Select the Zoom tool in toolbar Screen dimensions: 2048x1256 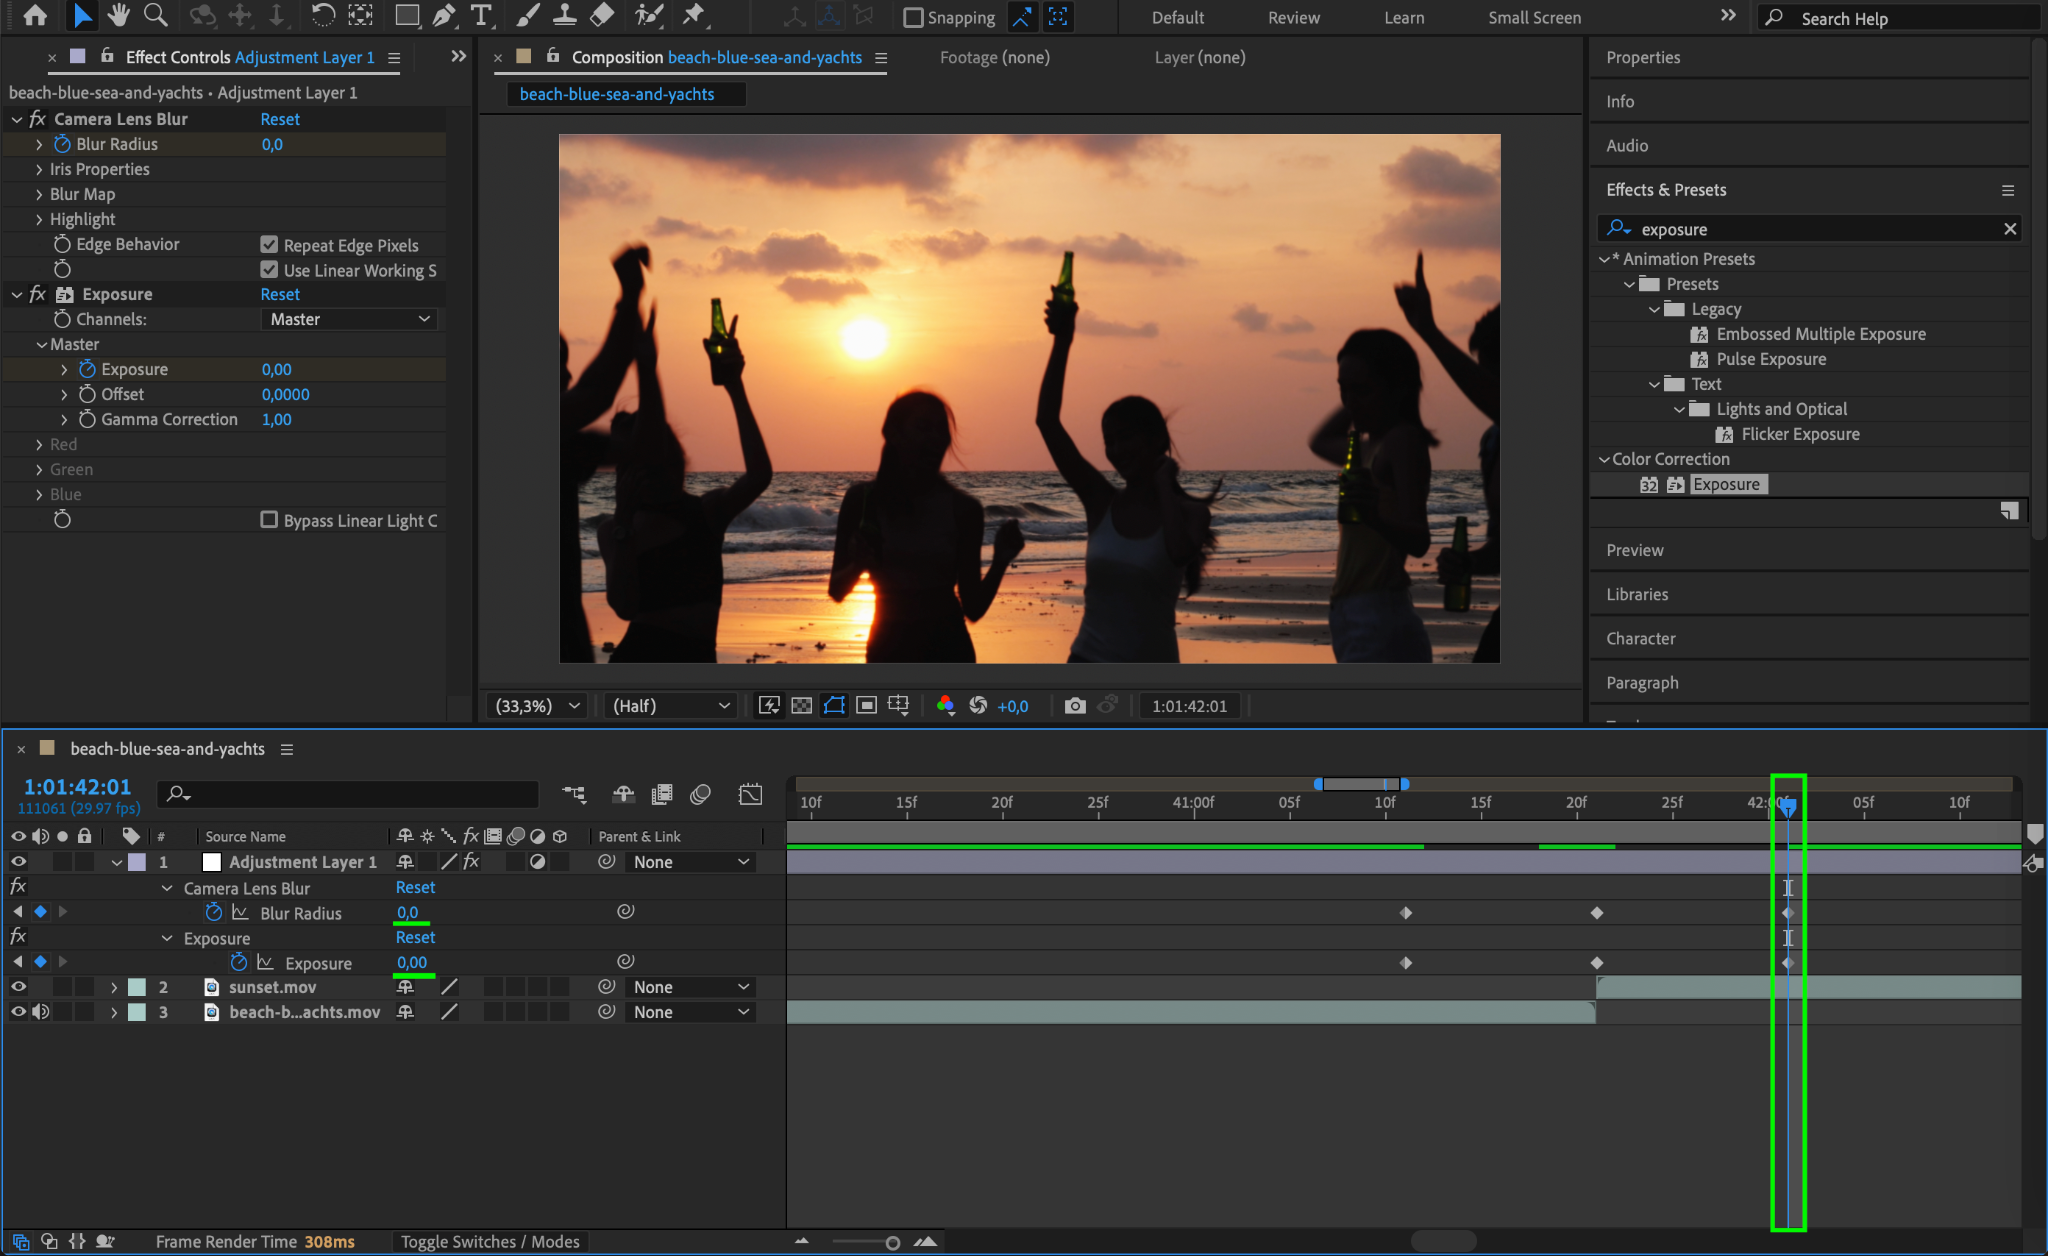tap(155, 15)
